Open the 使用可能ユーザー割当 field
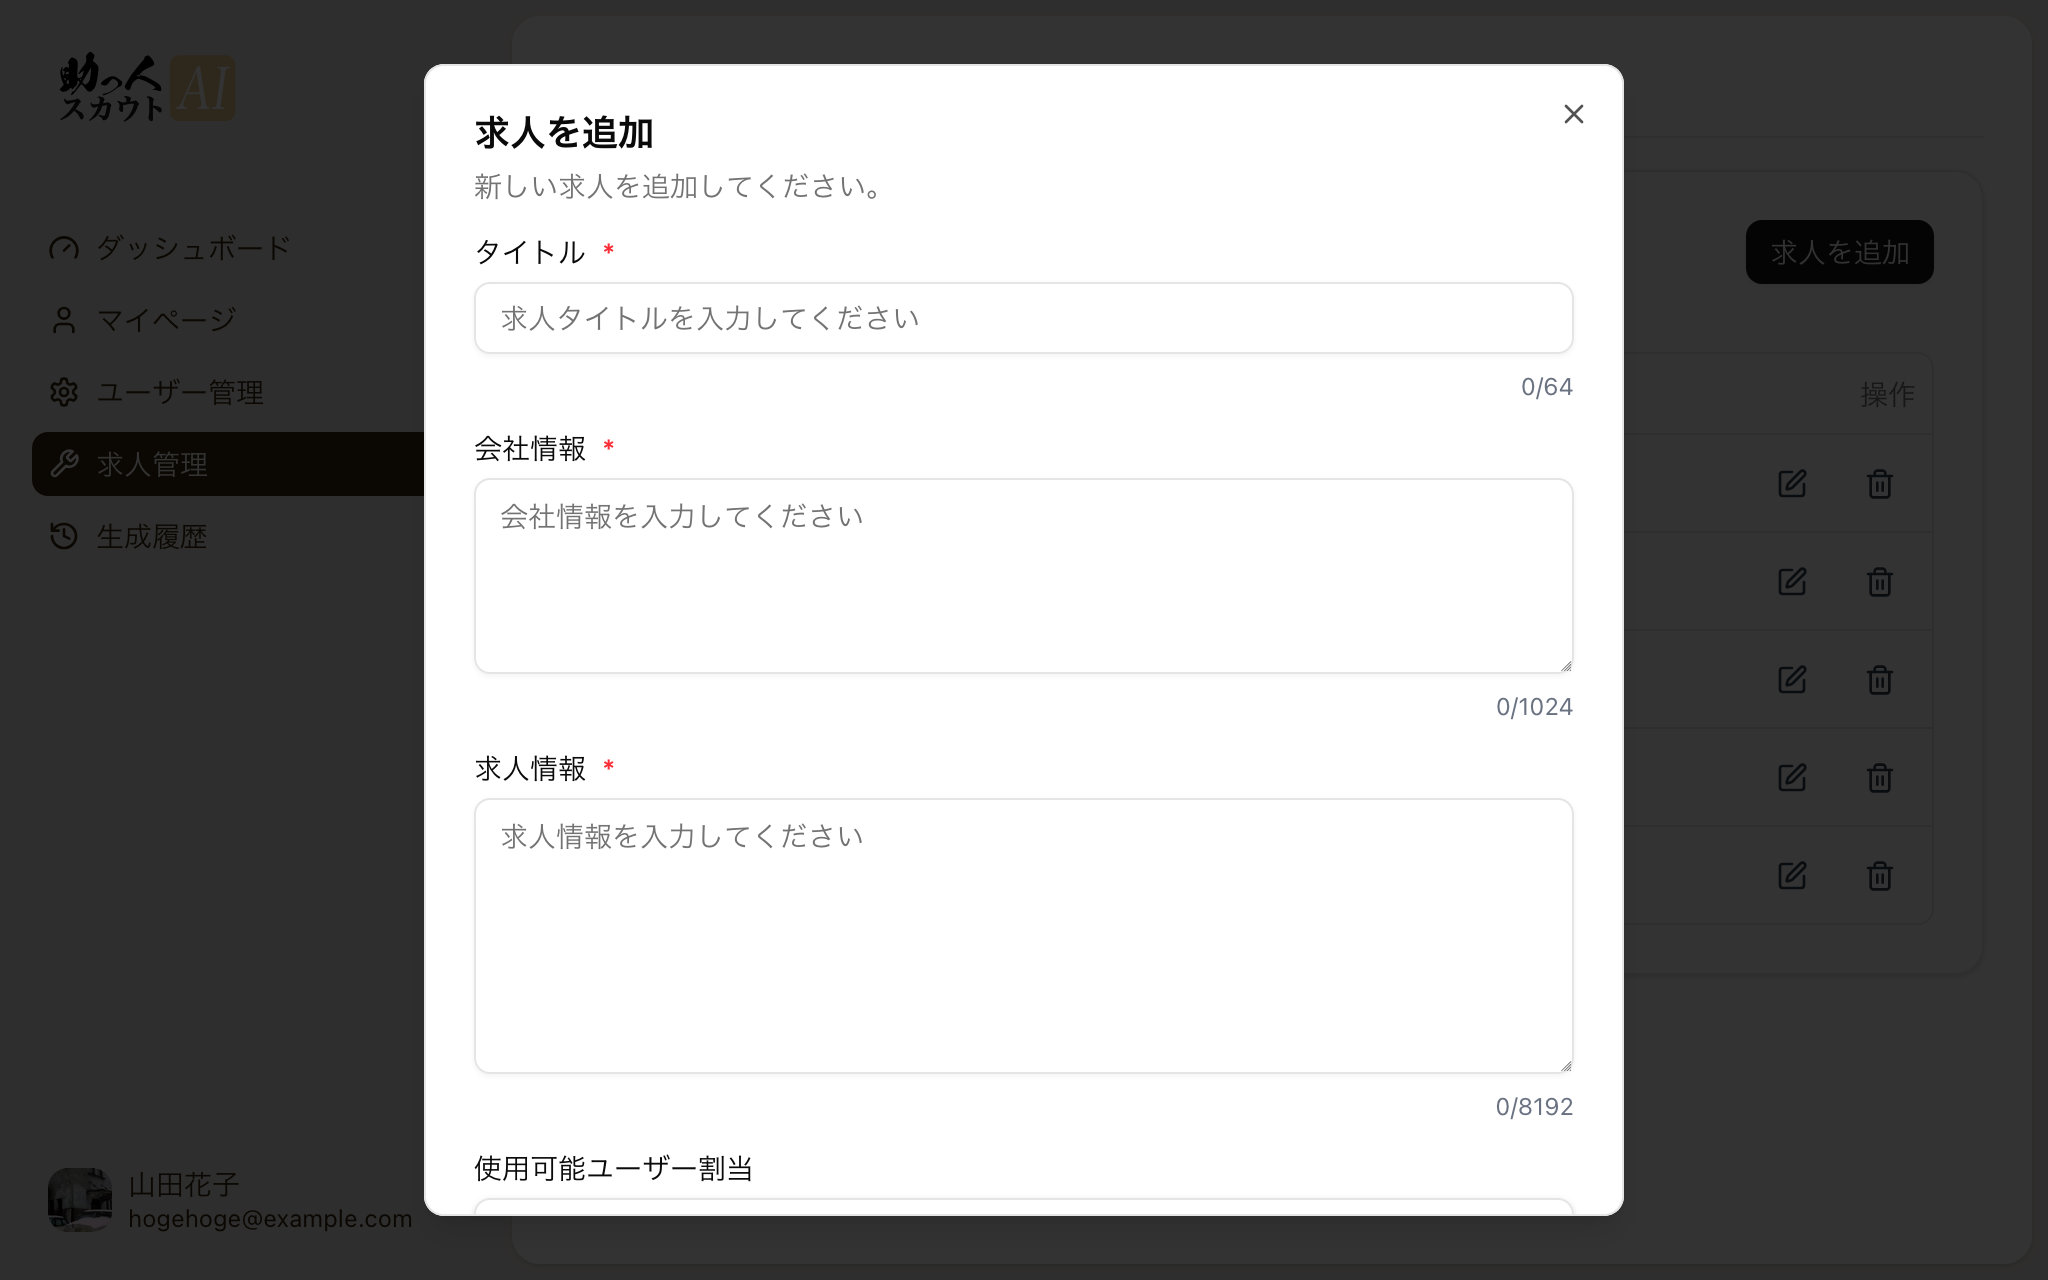2048x1280 pixels. click(1023, 1207)
